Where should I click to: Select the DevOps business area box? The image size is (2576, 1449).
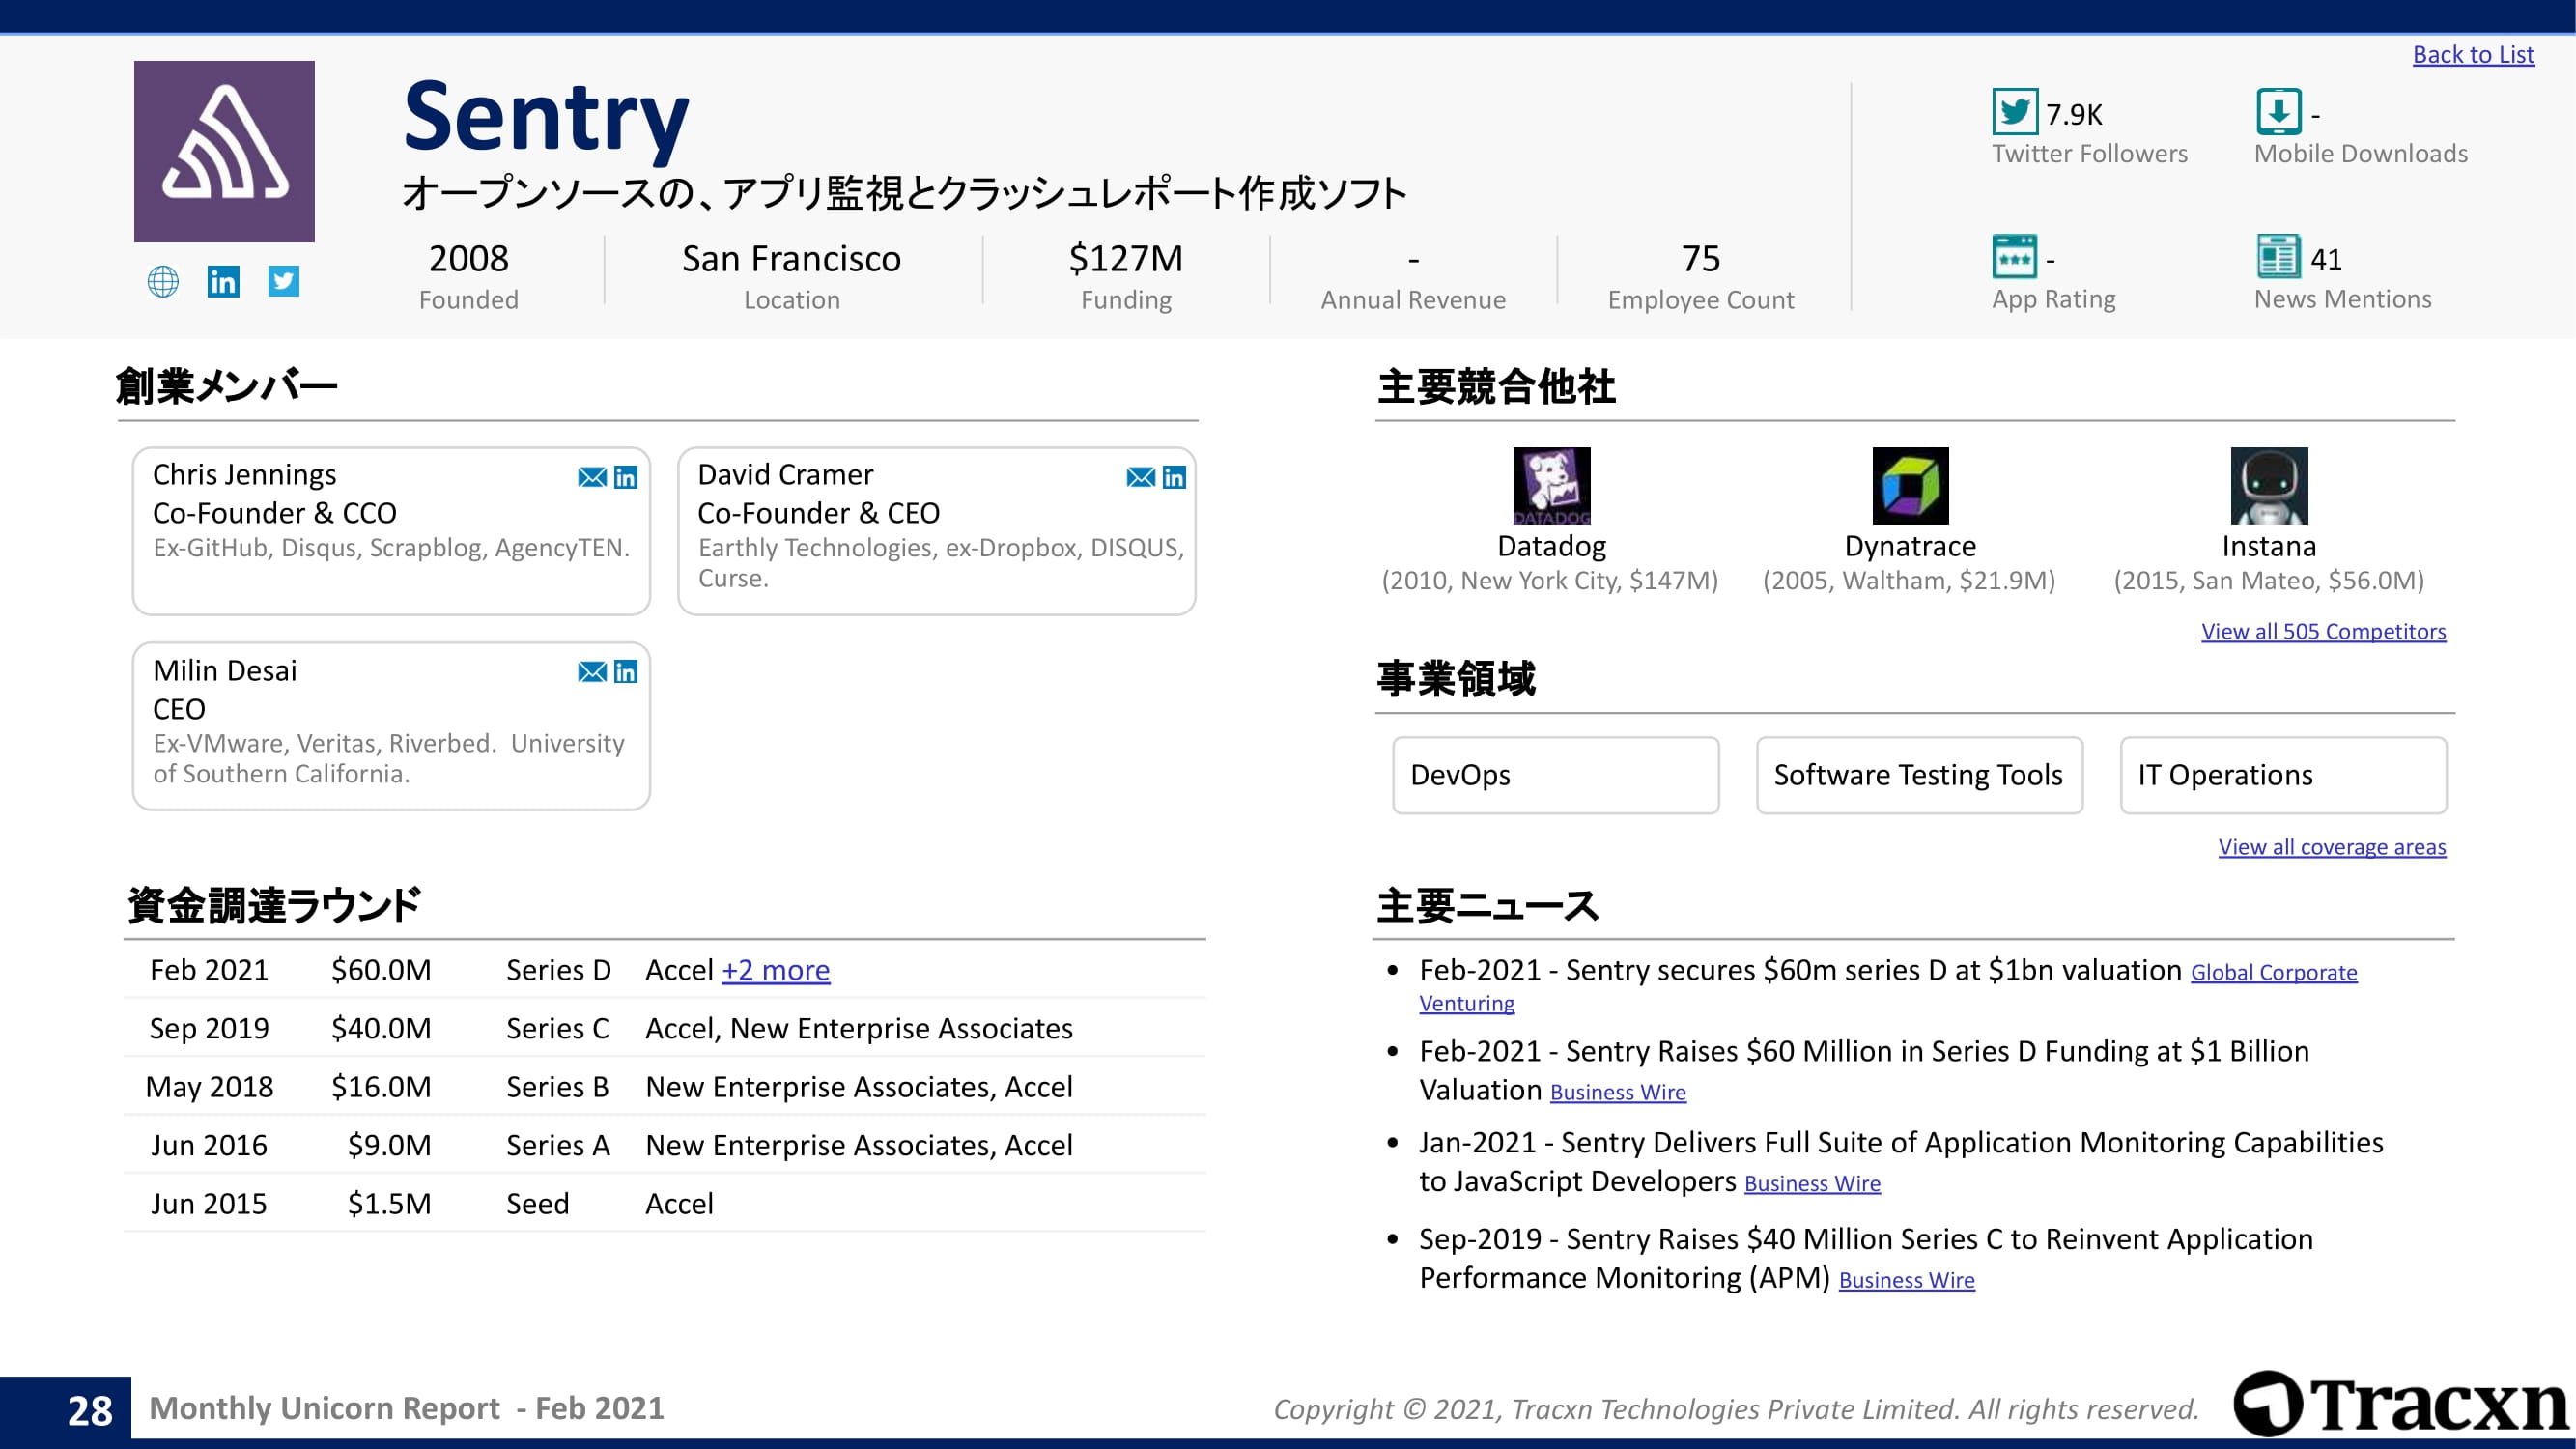1555,776
